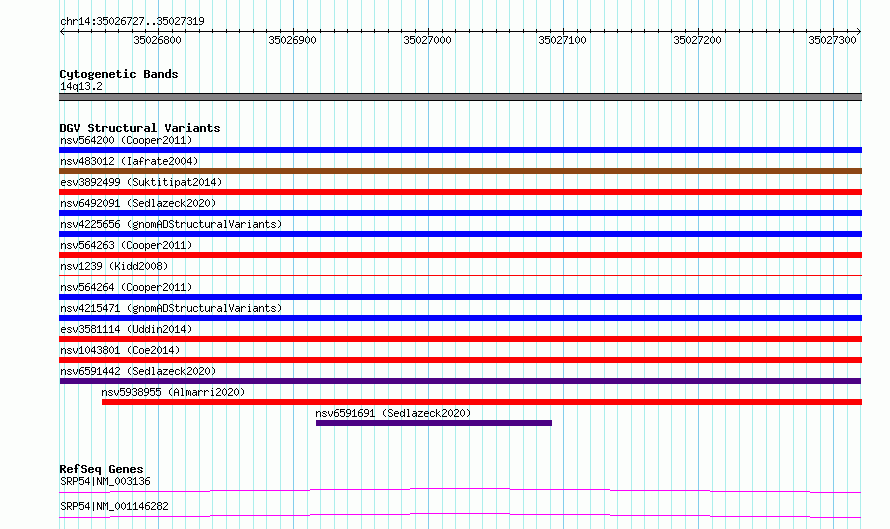
Task: Click the blue bar for nsv4225656
Action: click(460, 234)
